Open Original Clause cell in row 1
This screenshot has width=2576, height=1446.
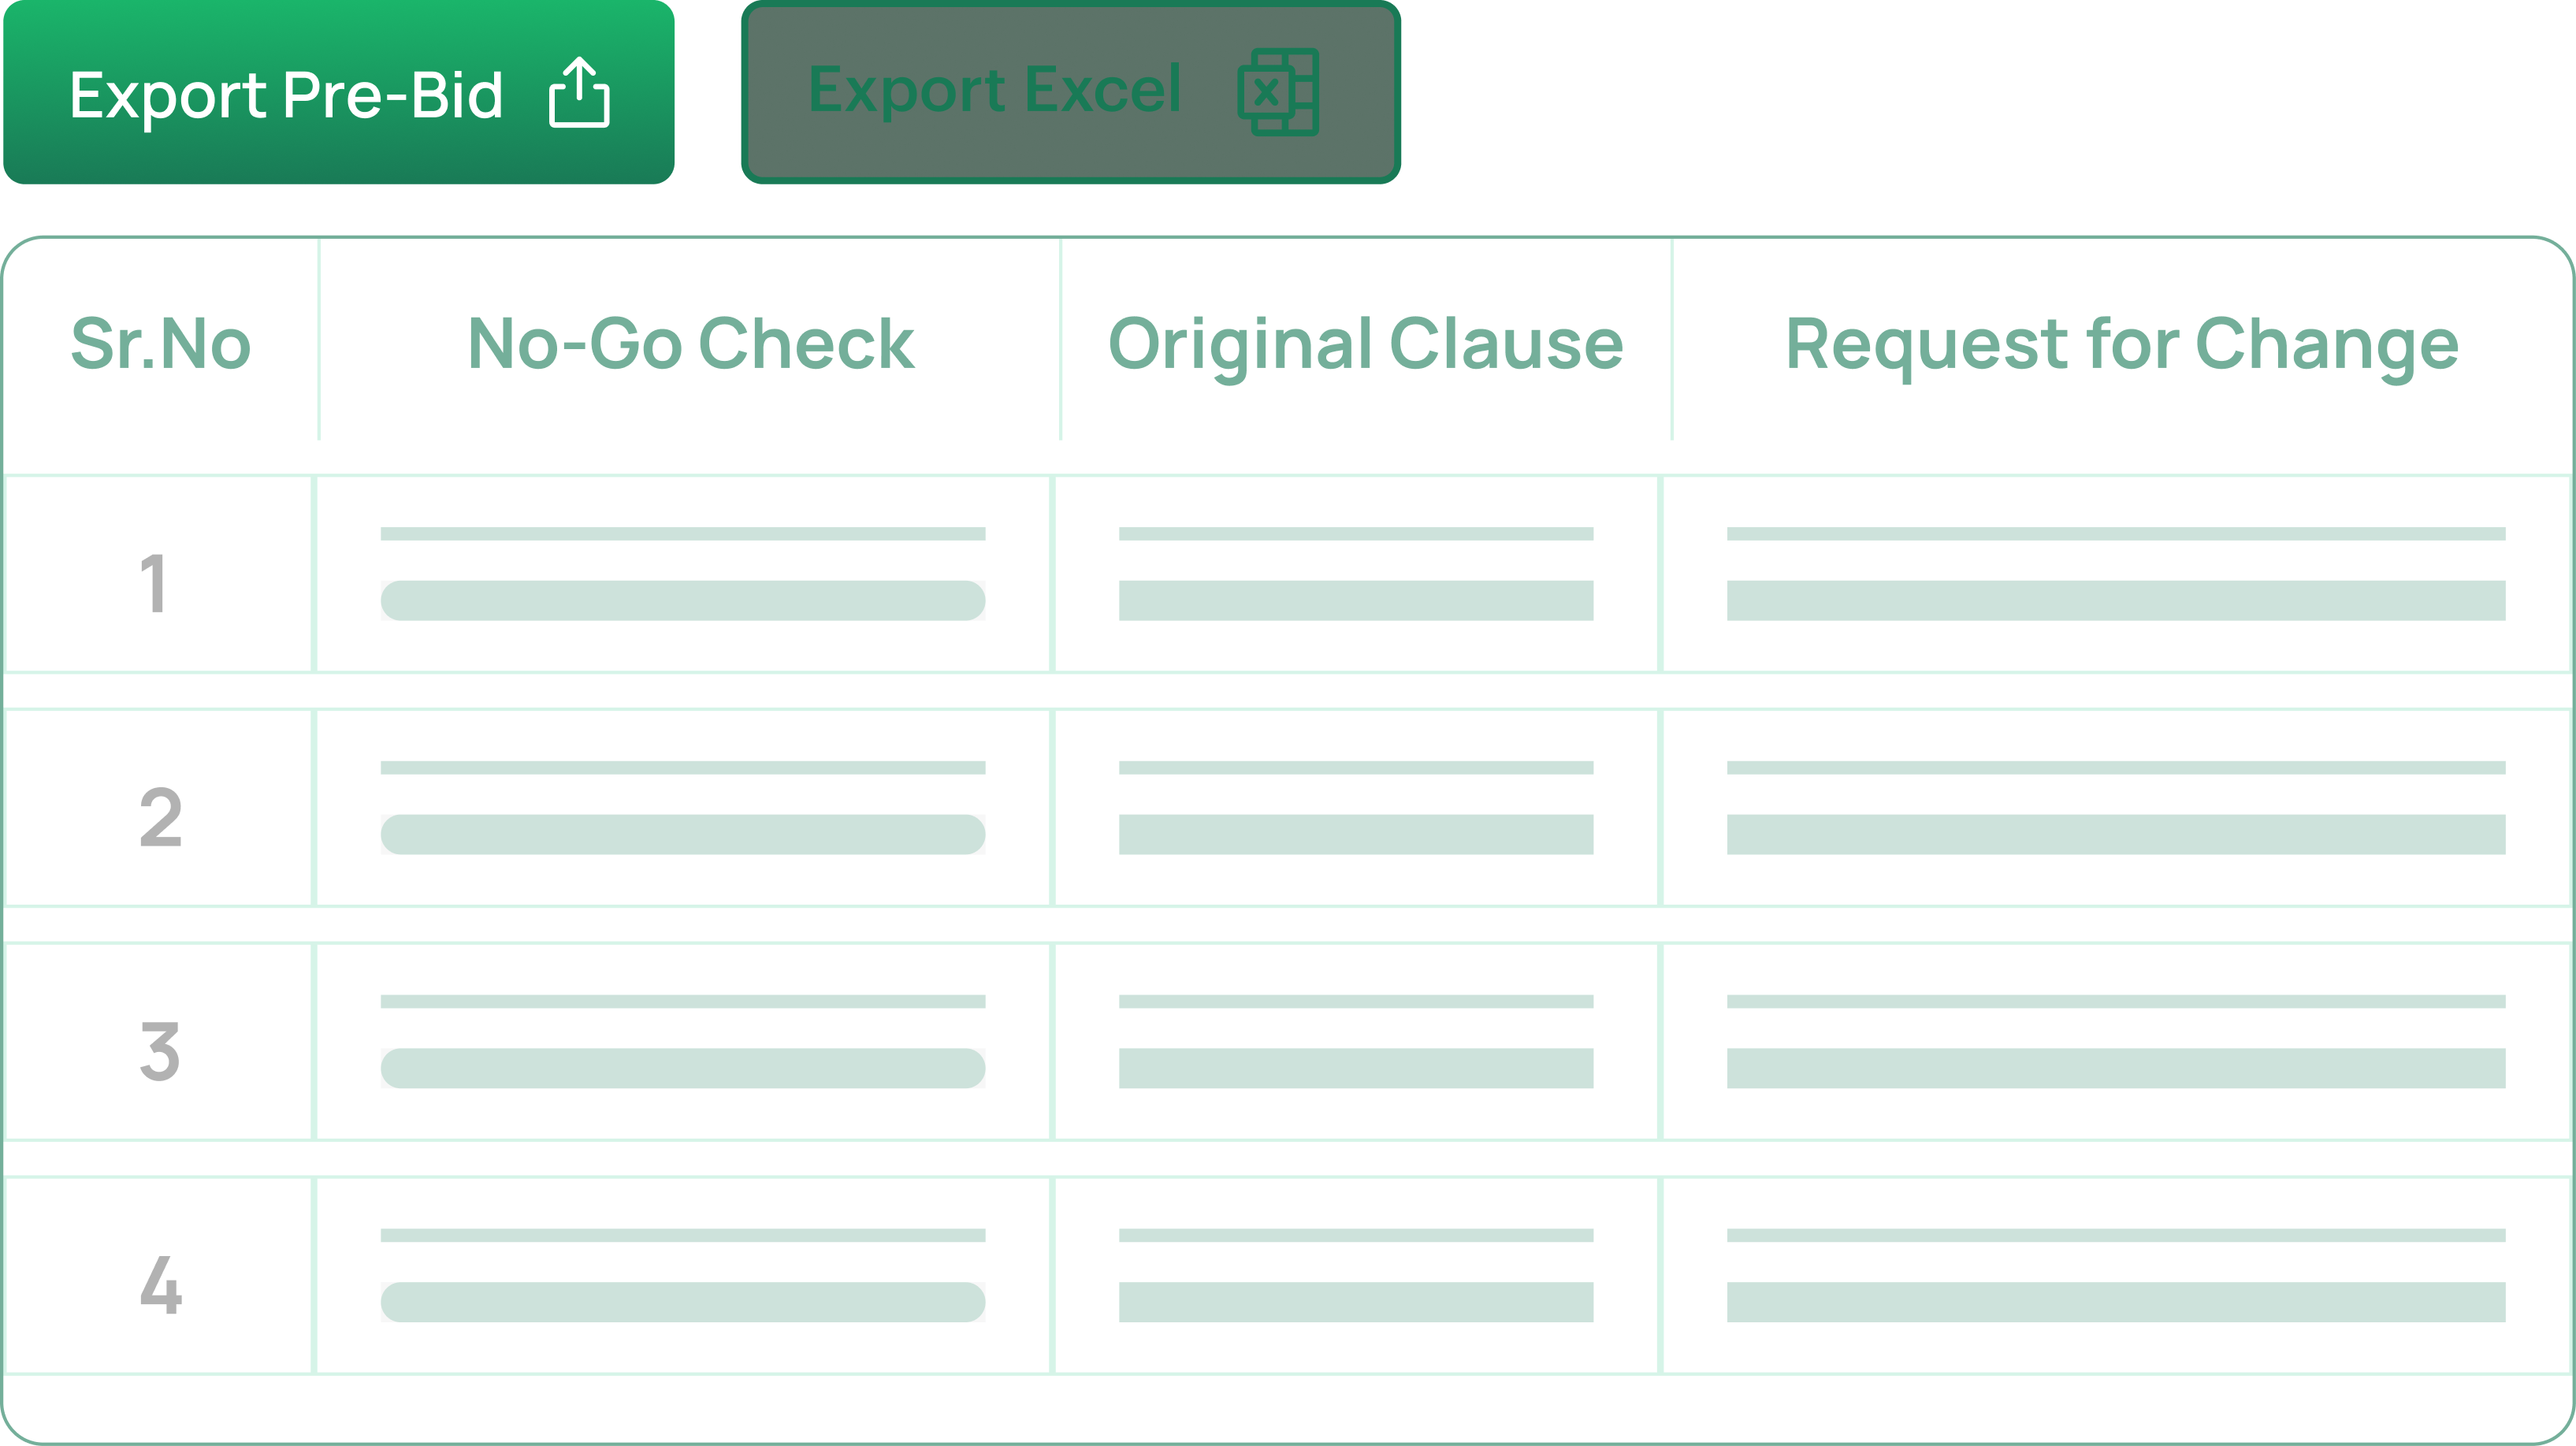pyautogui.click(x=1355, y=574)
